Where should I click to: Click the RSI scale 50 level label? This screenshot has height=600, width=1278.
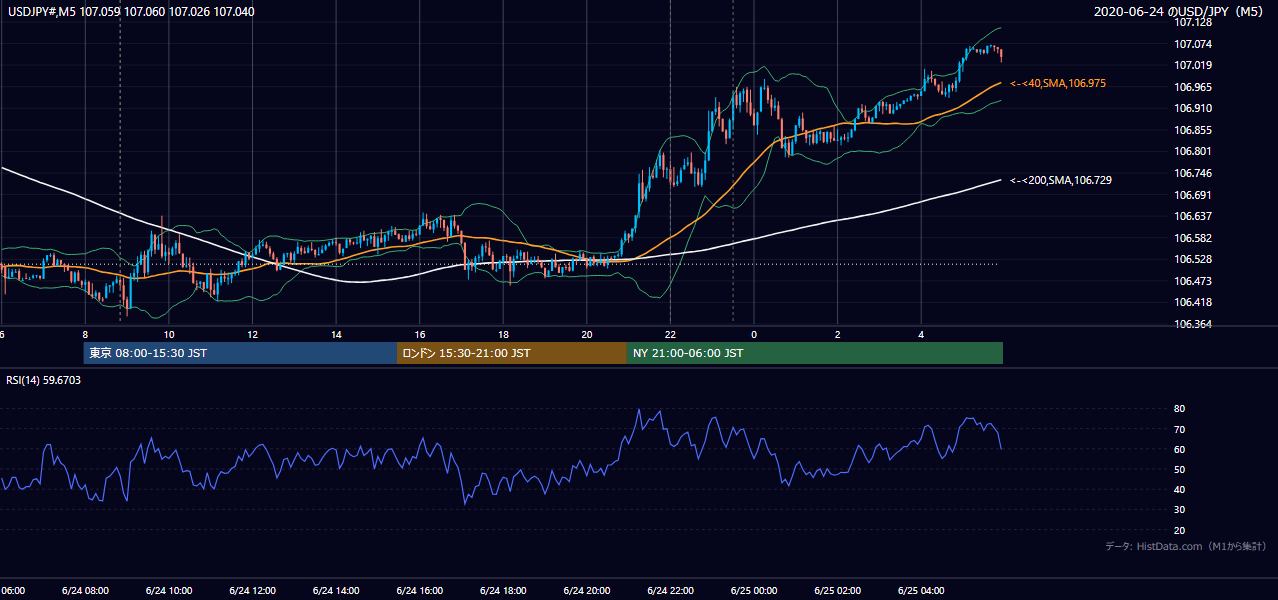(x=1180, y=469)
